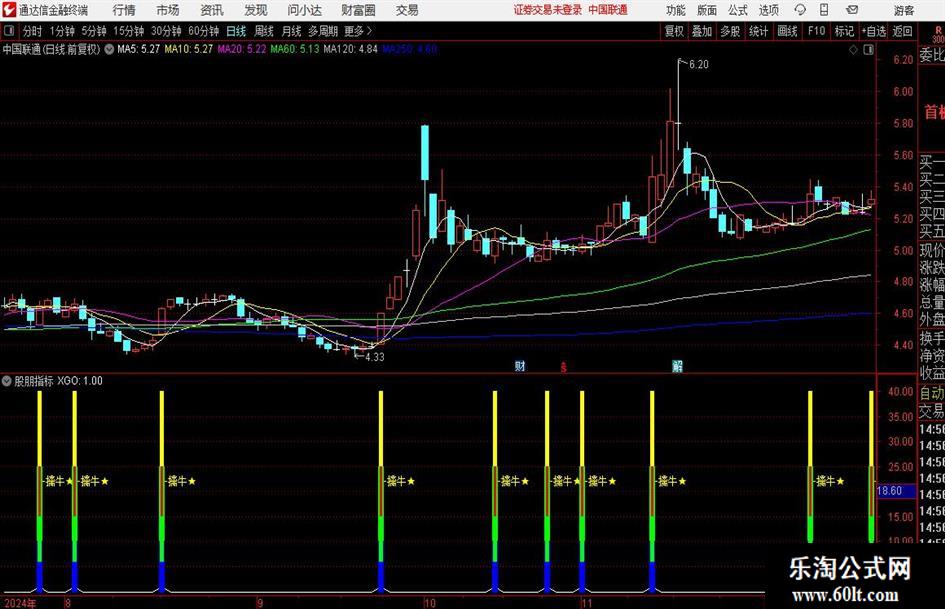Viewport: 945px width, 609px height.
Task: Expand the main chart indicator dropdown arrow
Action: [109, 49]
